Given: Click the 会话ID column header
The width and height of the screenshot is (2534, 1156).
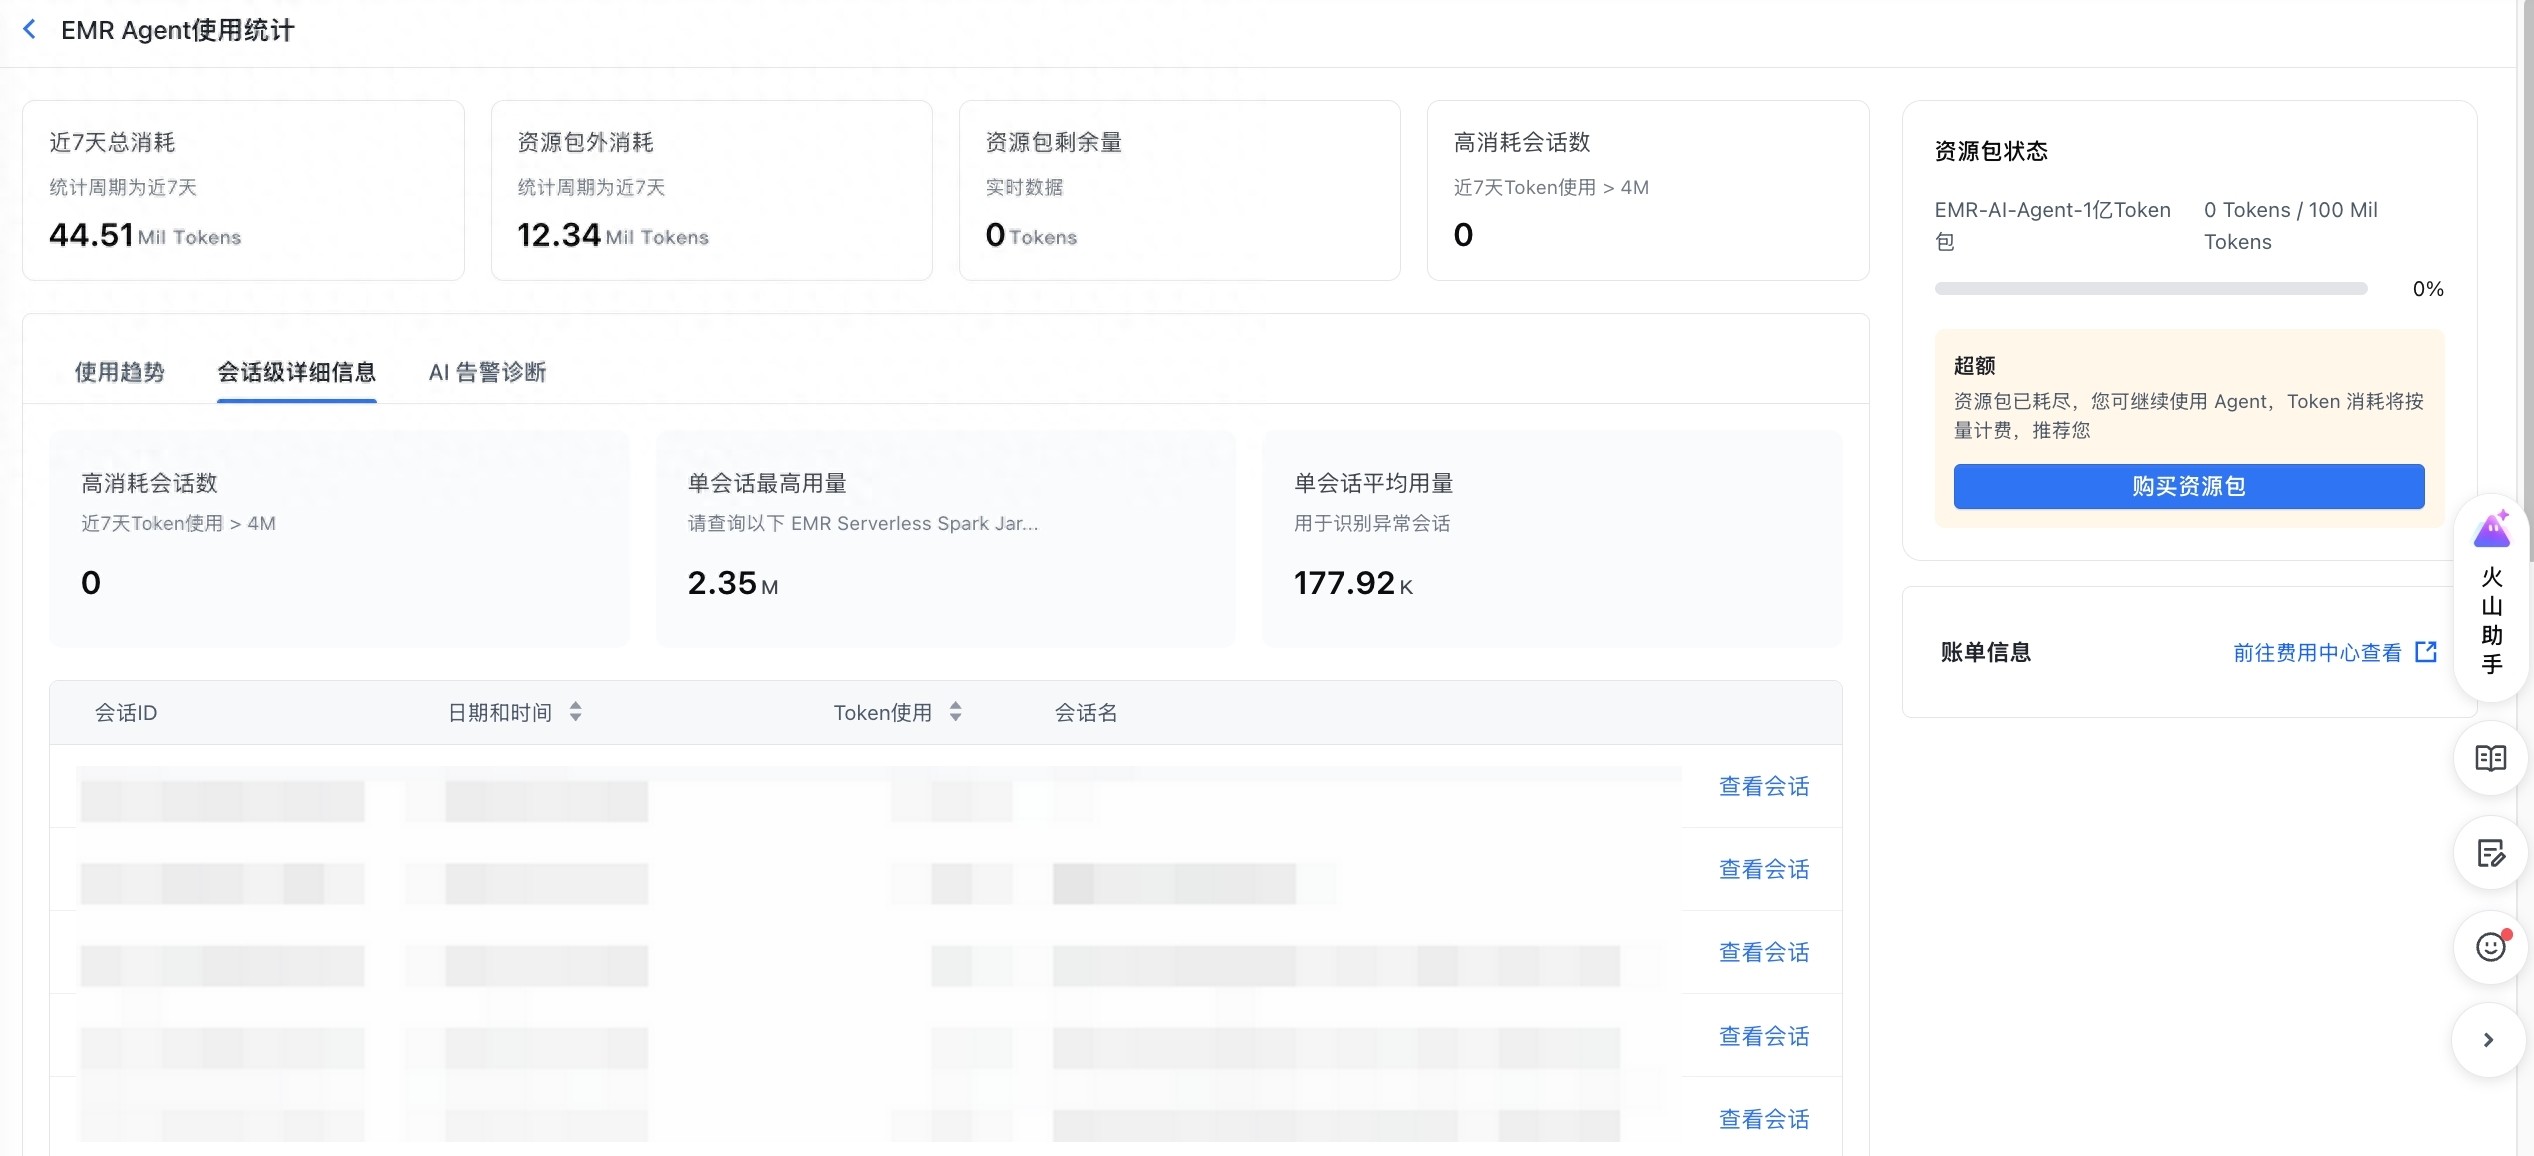Looking at the screenshot, I should 126,712.
